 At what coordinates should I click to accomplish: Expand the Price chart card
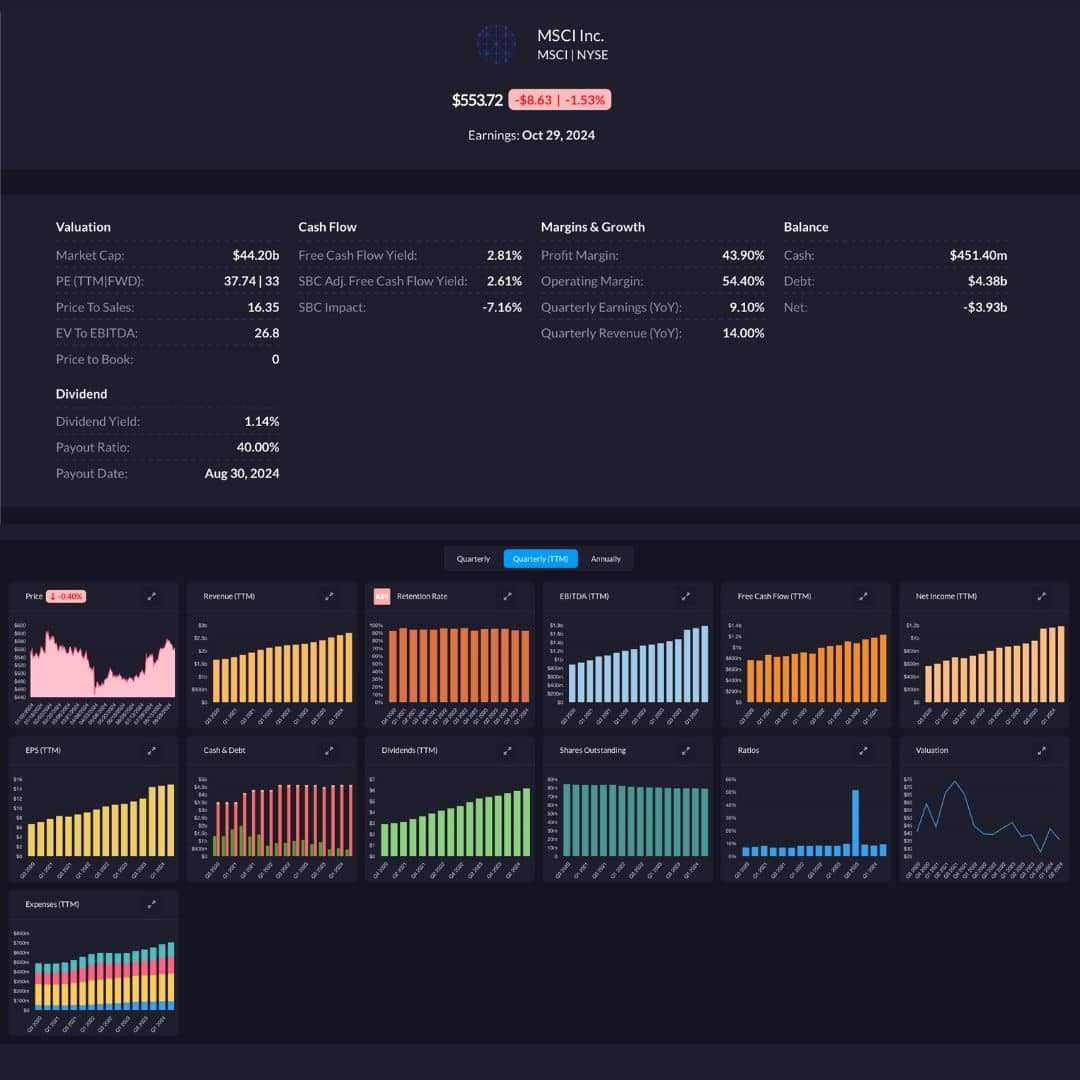152,596
